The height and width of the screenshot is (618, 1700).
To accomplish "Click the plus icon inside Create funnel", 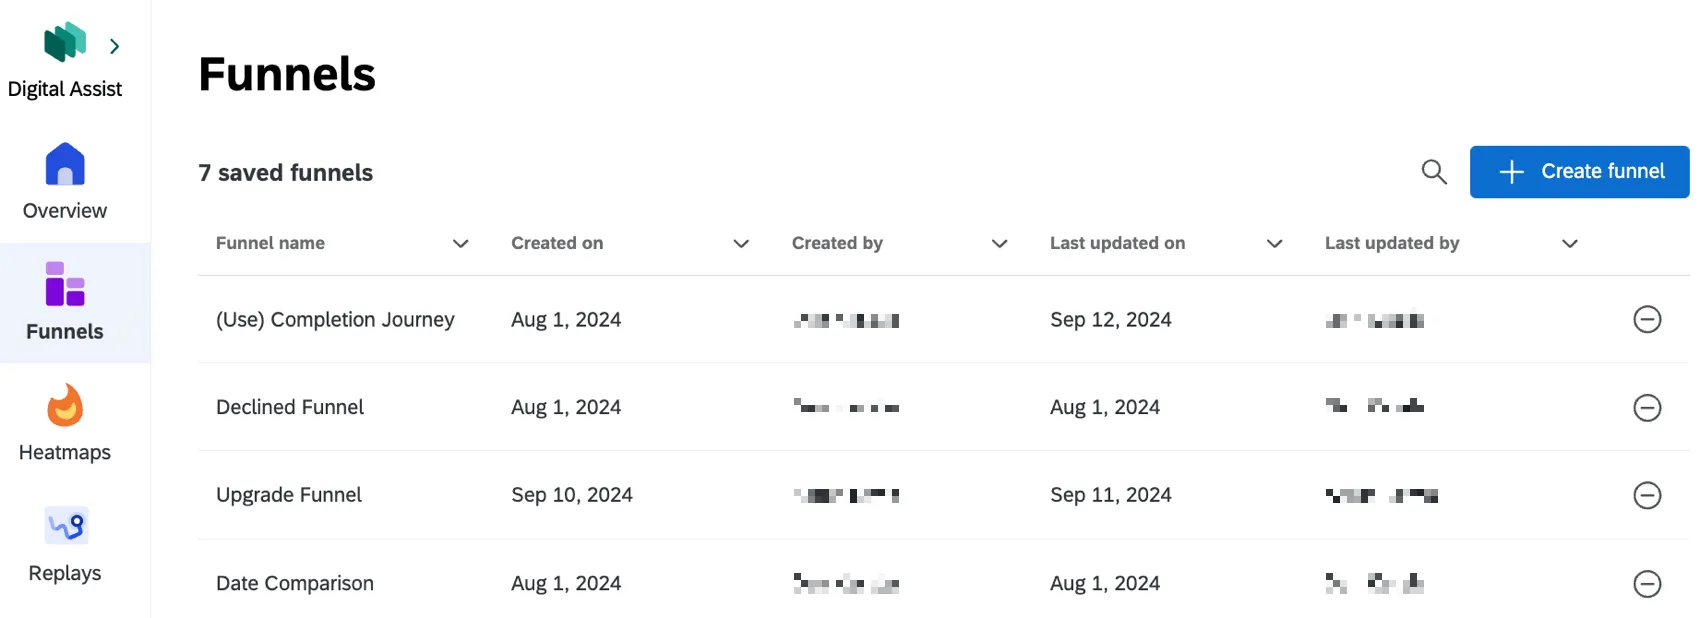I will point(1510,171).
